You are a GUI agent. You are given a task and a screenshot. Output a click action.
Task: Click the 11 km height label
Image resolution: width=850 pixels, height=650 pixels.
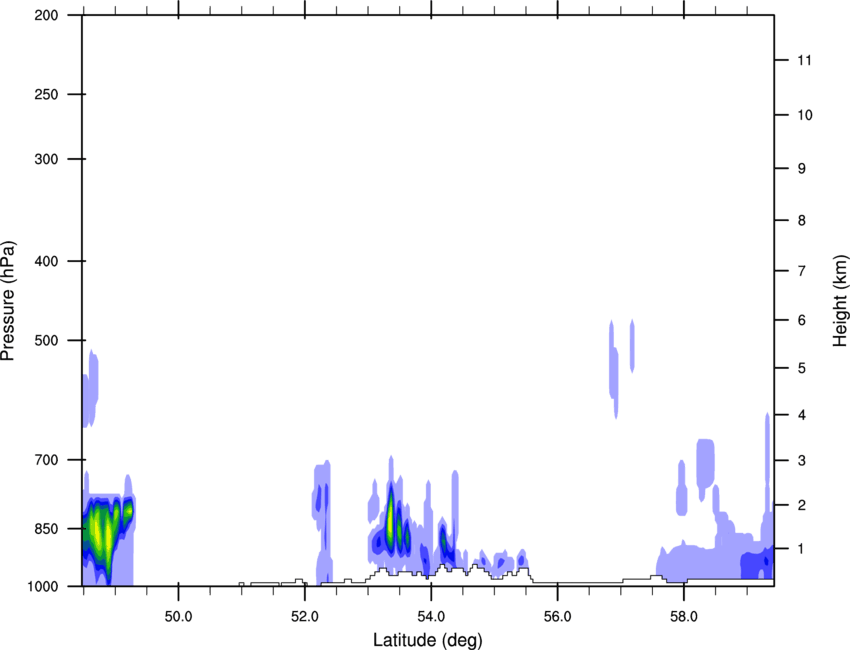click(804, 60)
